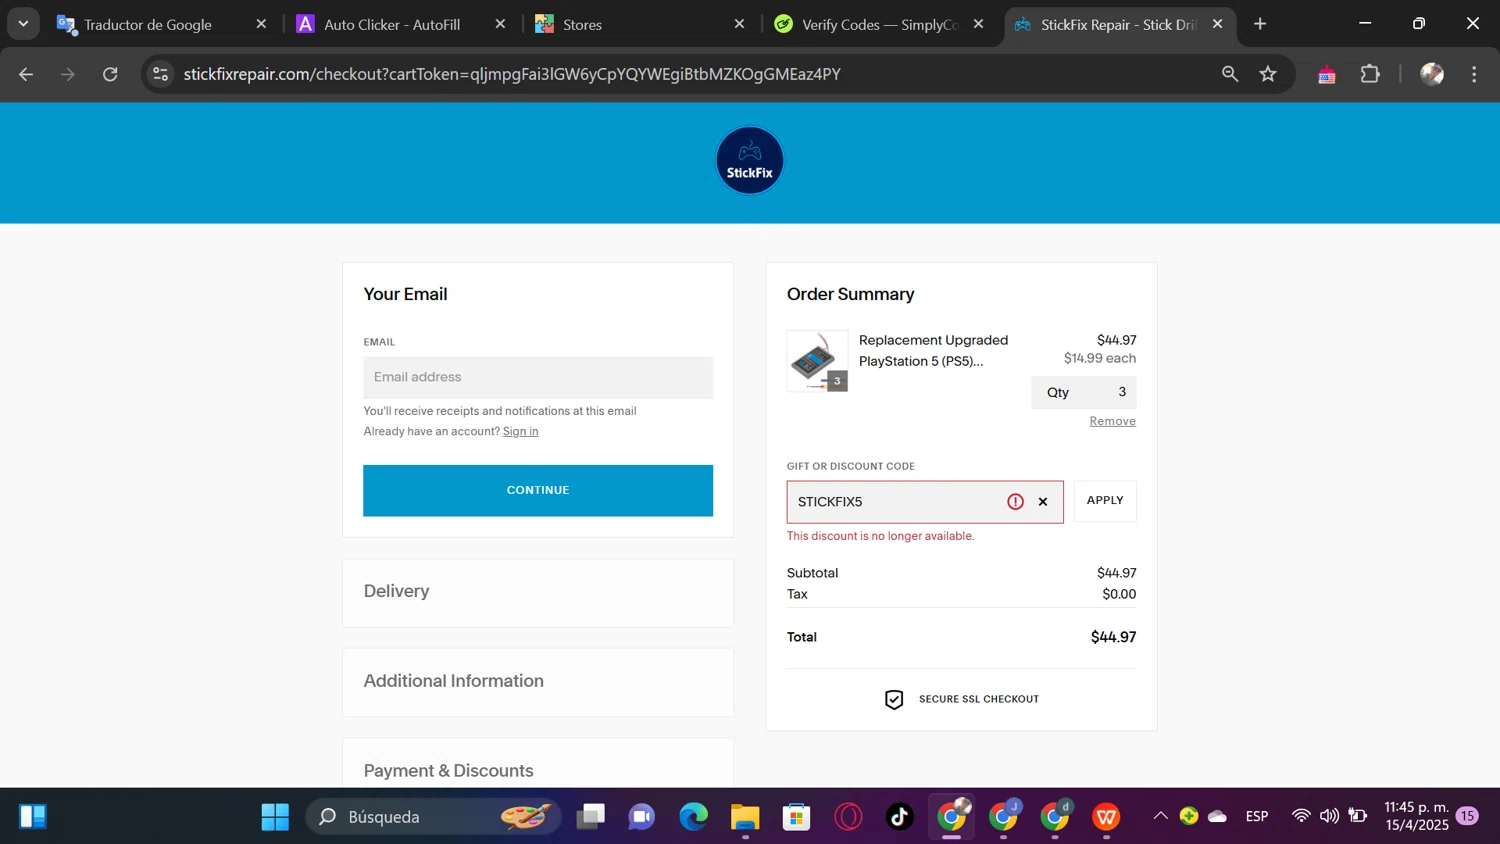The width and height of the screenshot is (1500, 844).
Task: Open Task View on the taskbar
Action: [x=591, y=817]
